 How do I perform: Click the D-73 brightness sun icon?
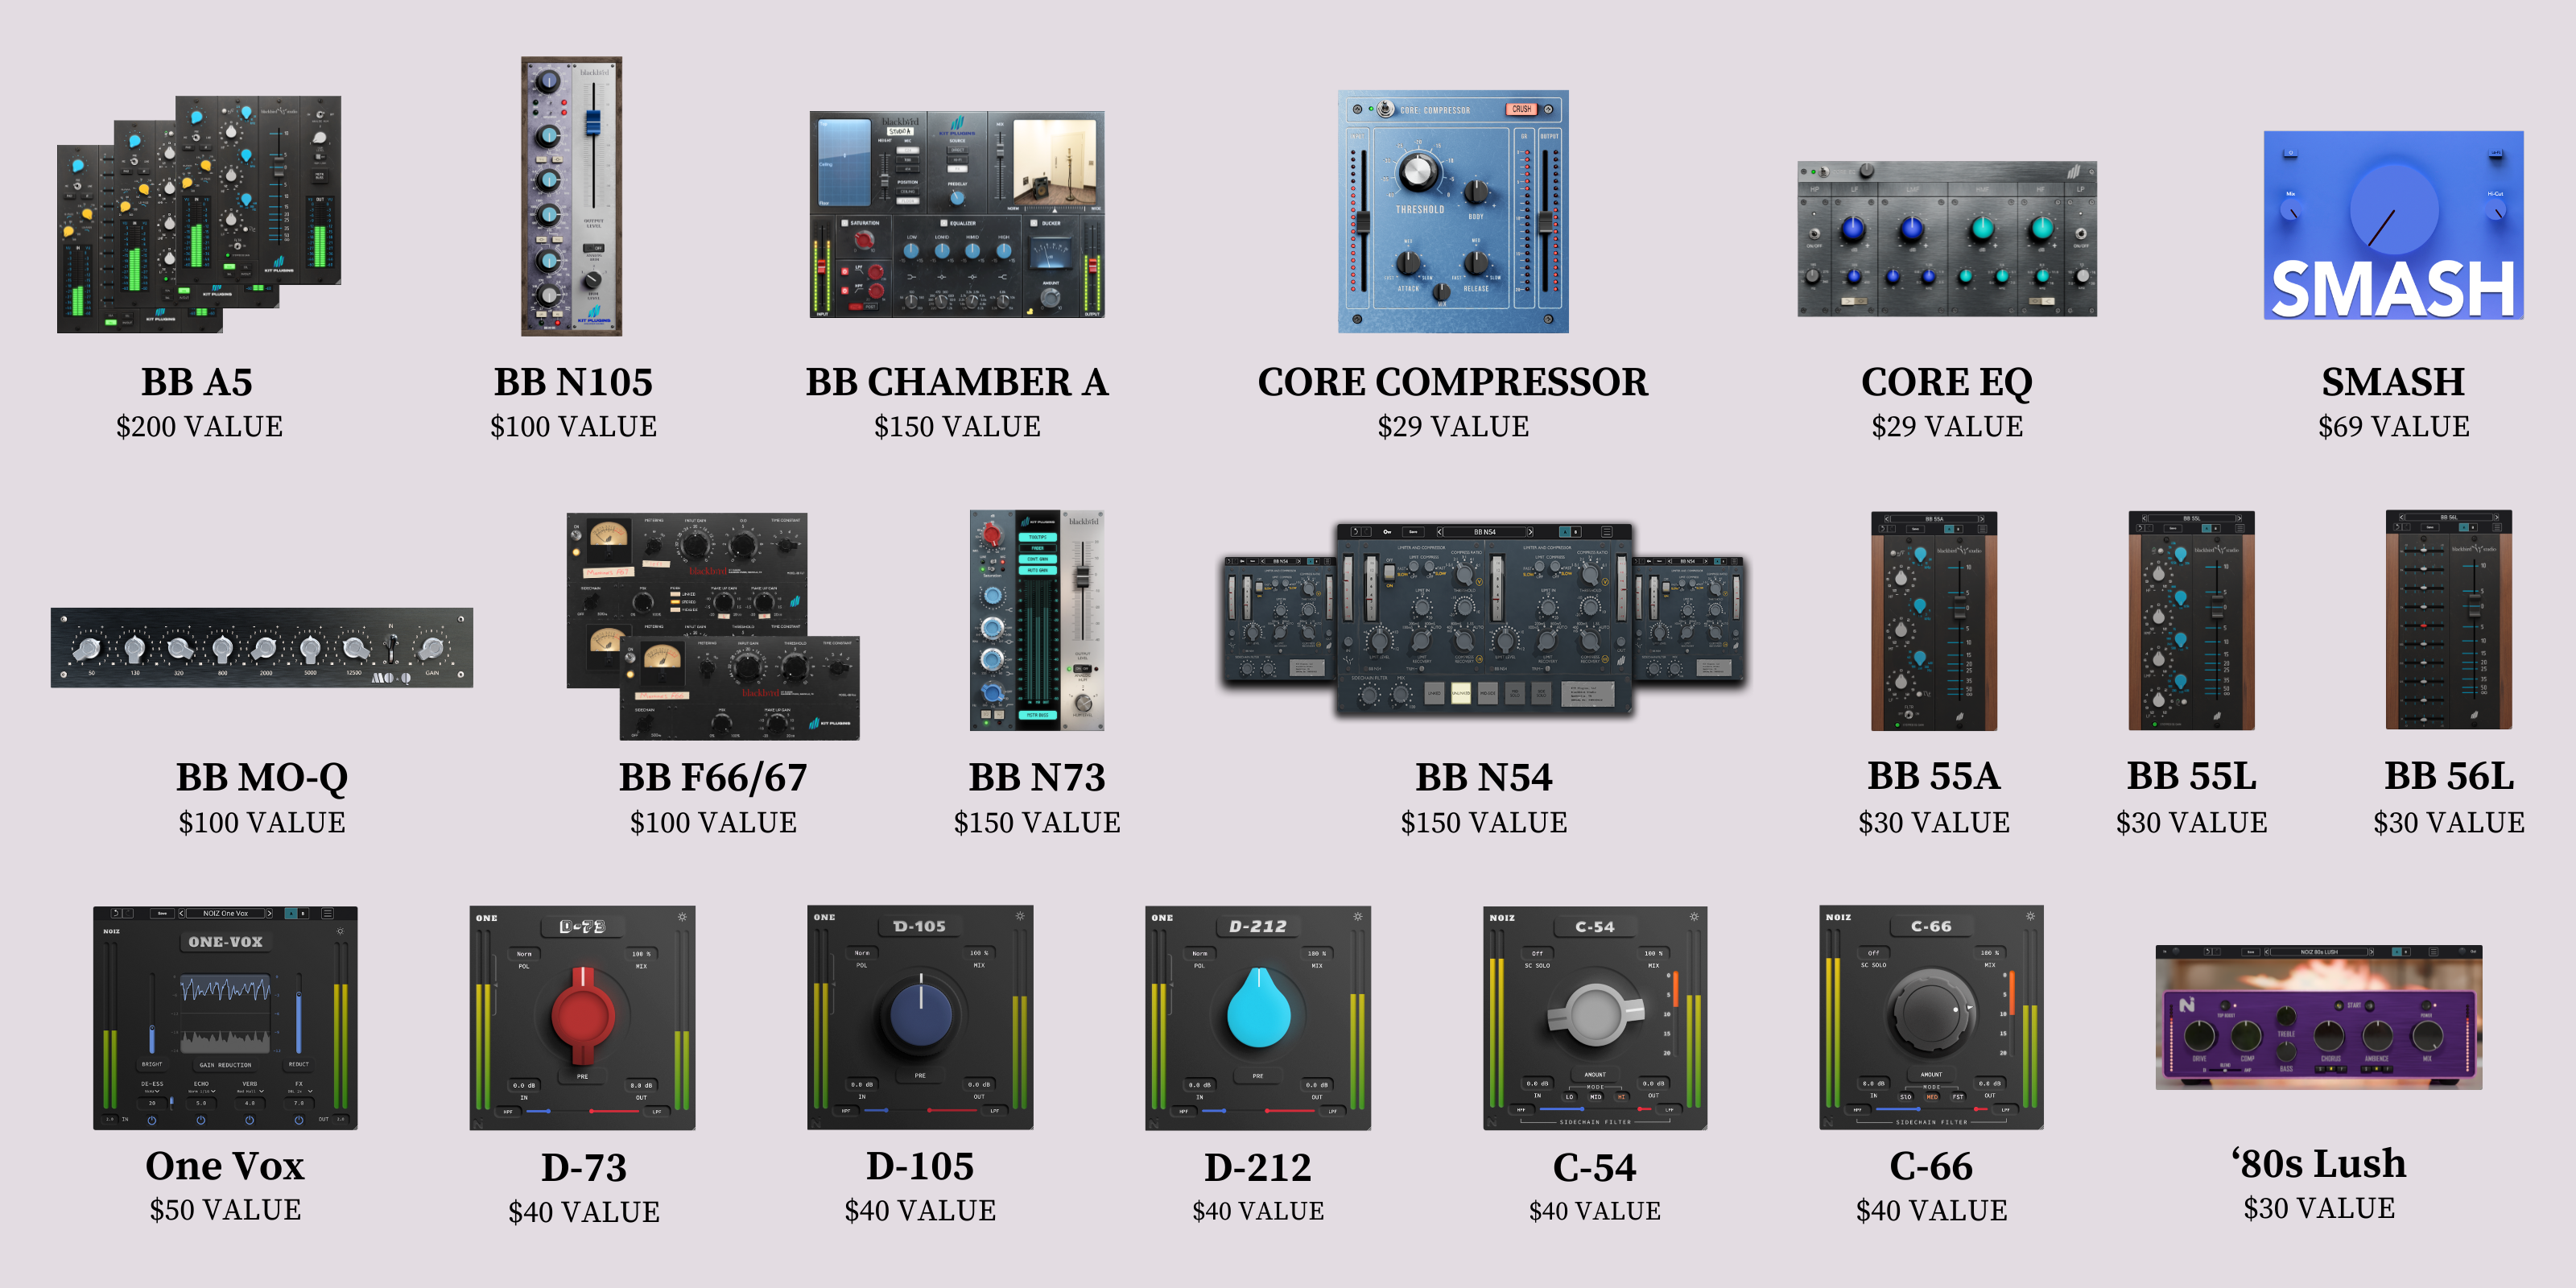tap(682, 917)
